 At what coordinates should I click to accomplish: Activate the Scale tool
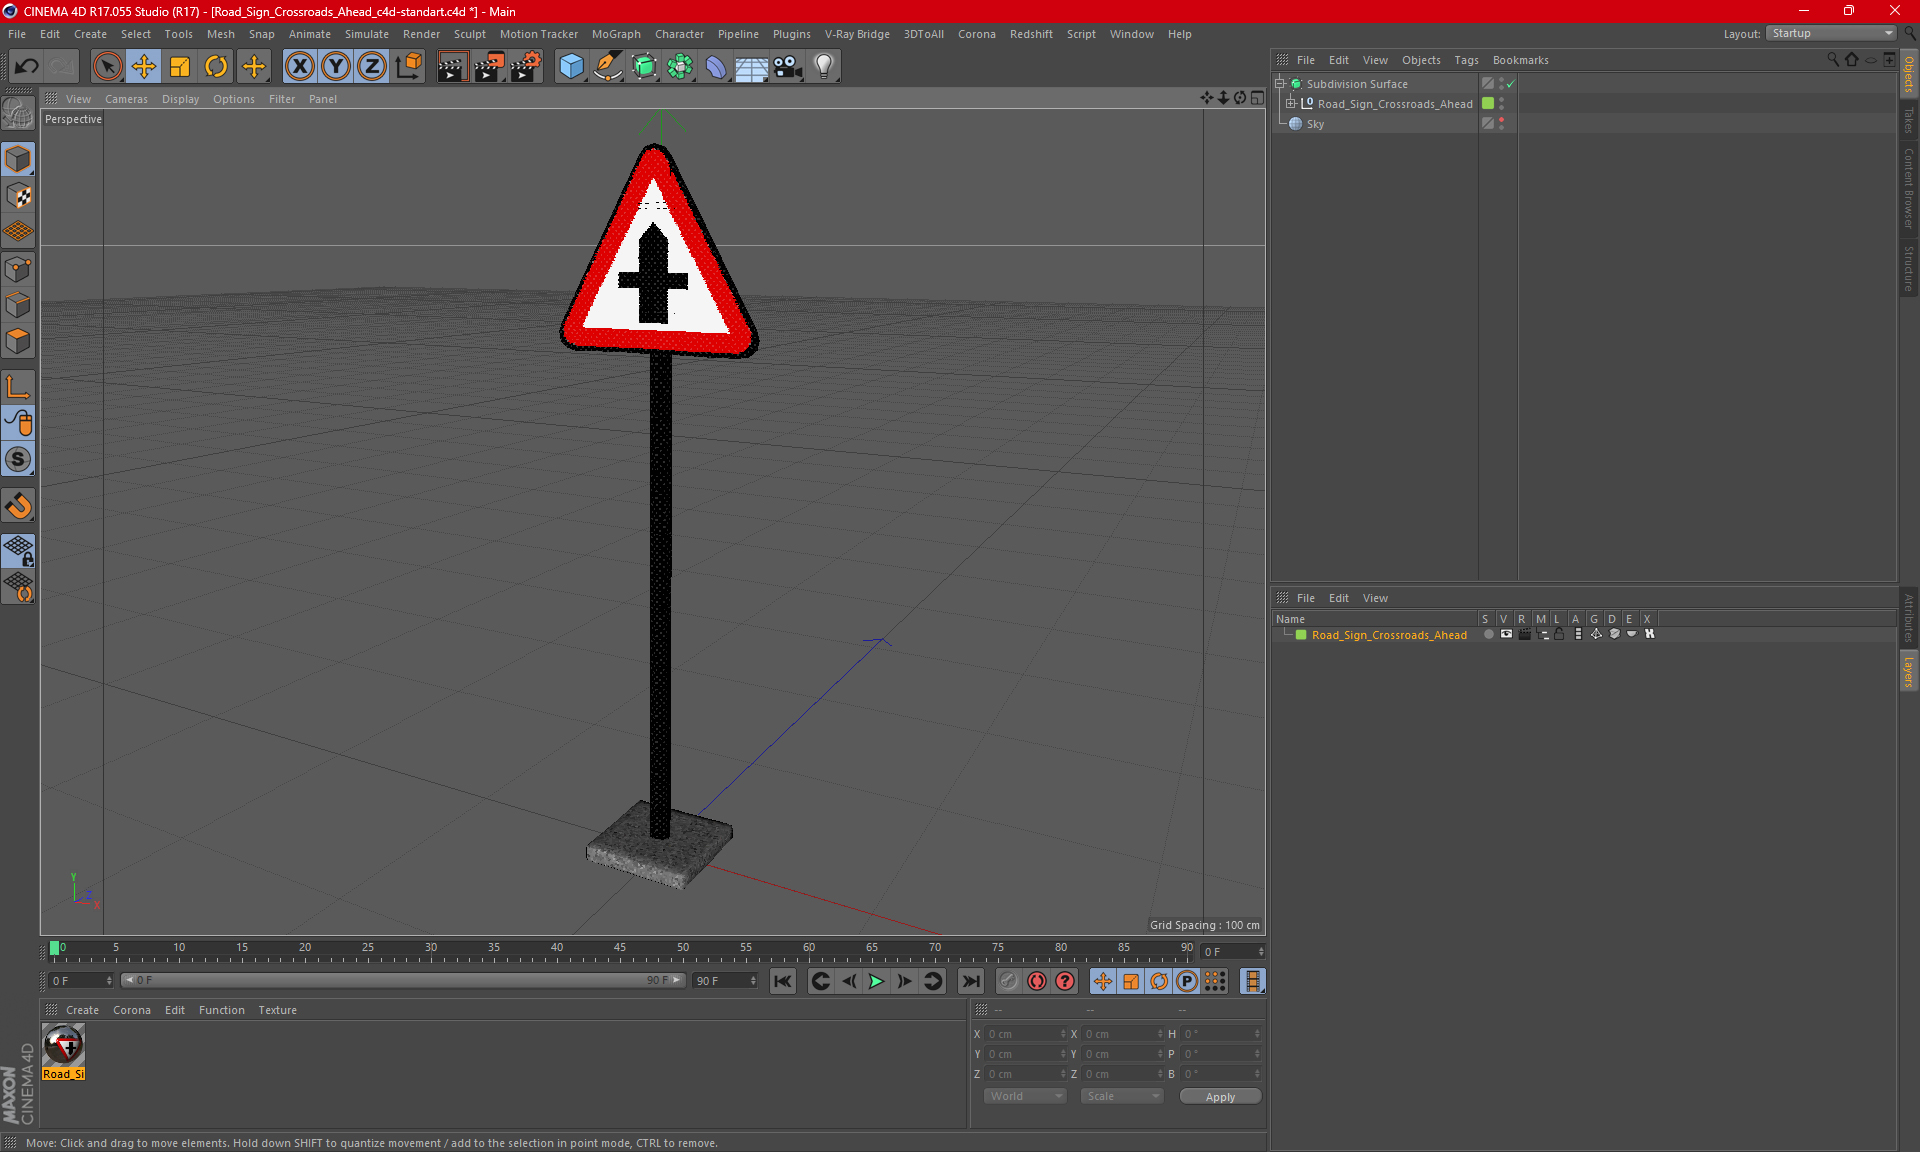click(179, 66)
